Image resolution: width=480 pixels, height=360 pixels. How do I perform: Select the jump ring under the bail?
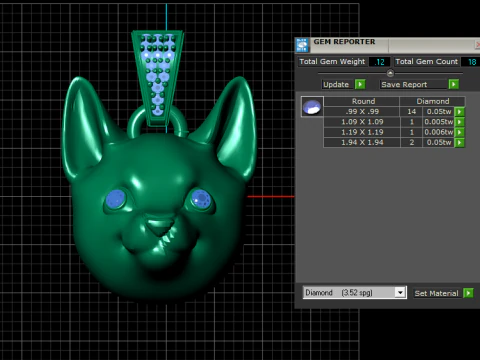click(157, 123)
